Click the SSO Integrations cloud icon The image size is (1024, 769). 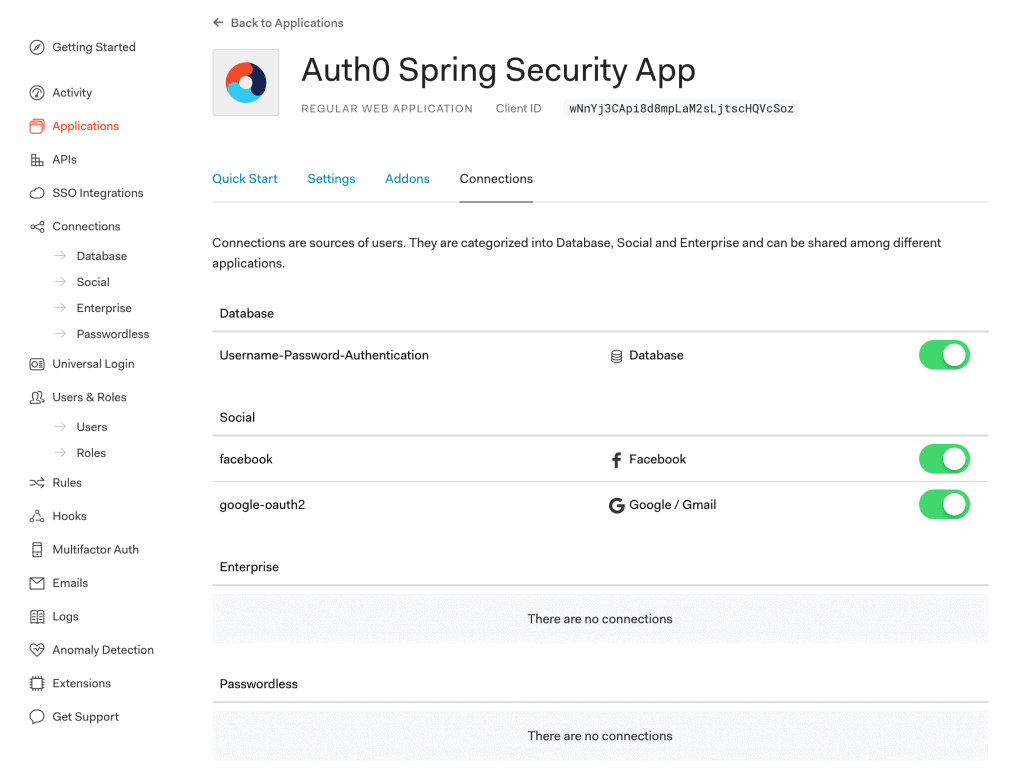[37, 193]
